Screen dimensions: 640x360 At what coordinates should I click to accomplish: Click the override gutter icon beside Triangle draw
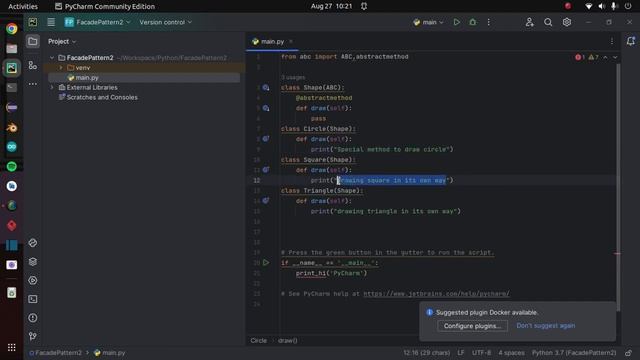(266, 200)
